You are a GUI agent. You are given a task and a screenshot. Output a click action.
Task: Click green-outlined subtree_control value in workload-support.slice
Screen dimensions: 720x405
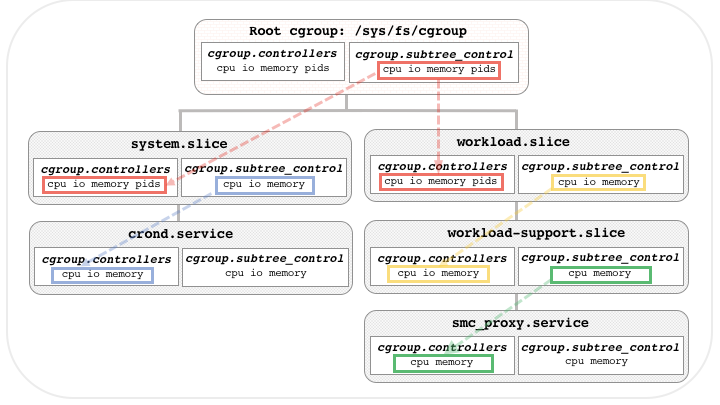click(x=600, y=273)
